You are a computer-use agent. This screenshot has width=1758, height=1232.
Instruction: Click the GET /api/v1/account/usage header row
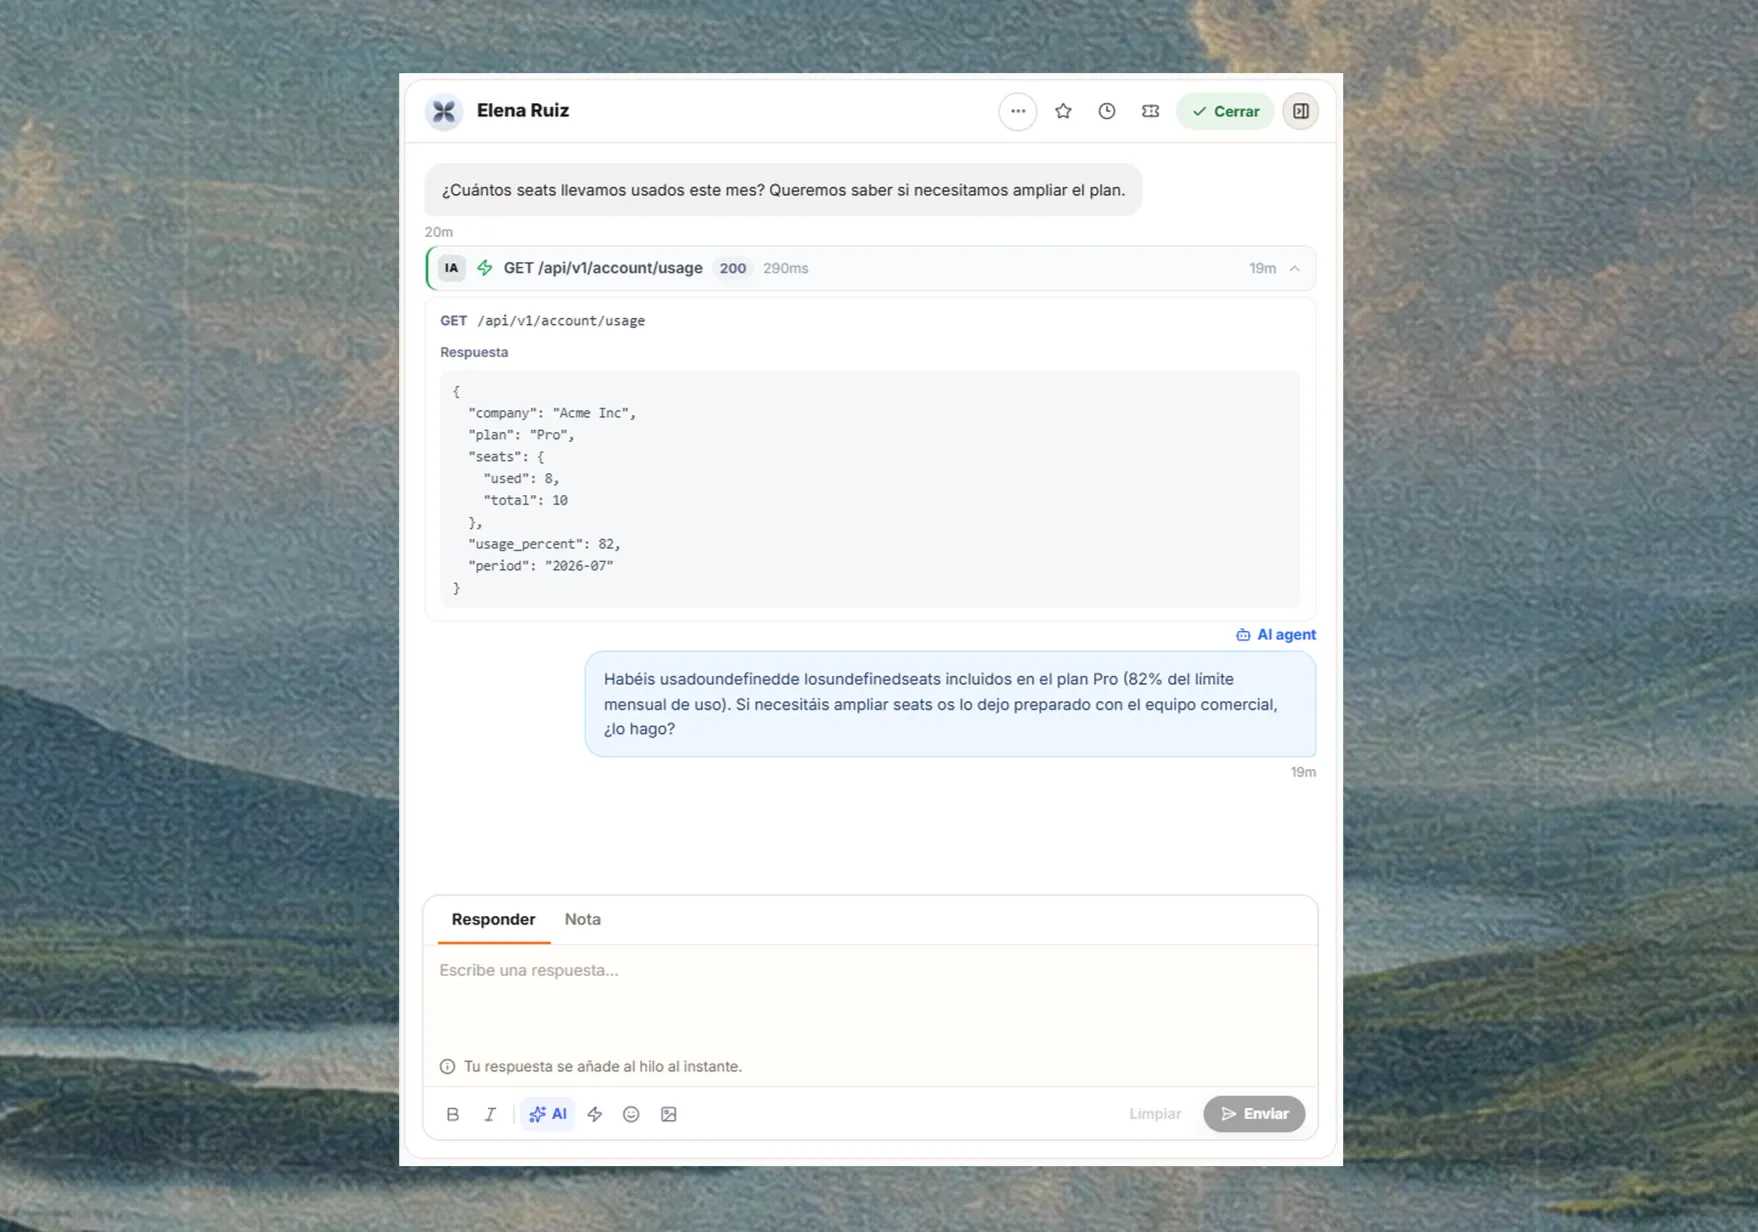click(x=870, y=268)
